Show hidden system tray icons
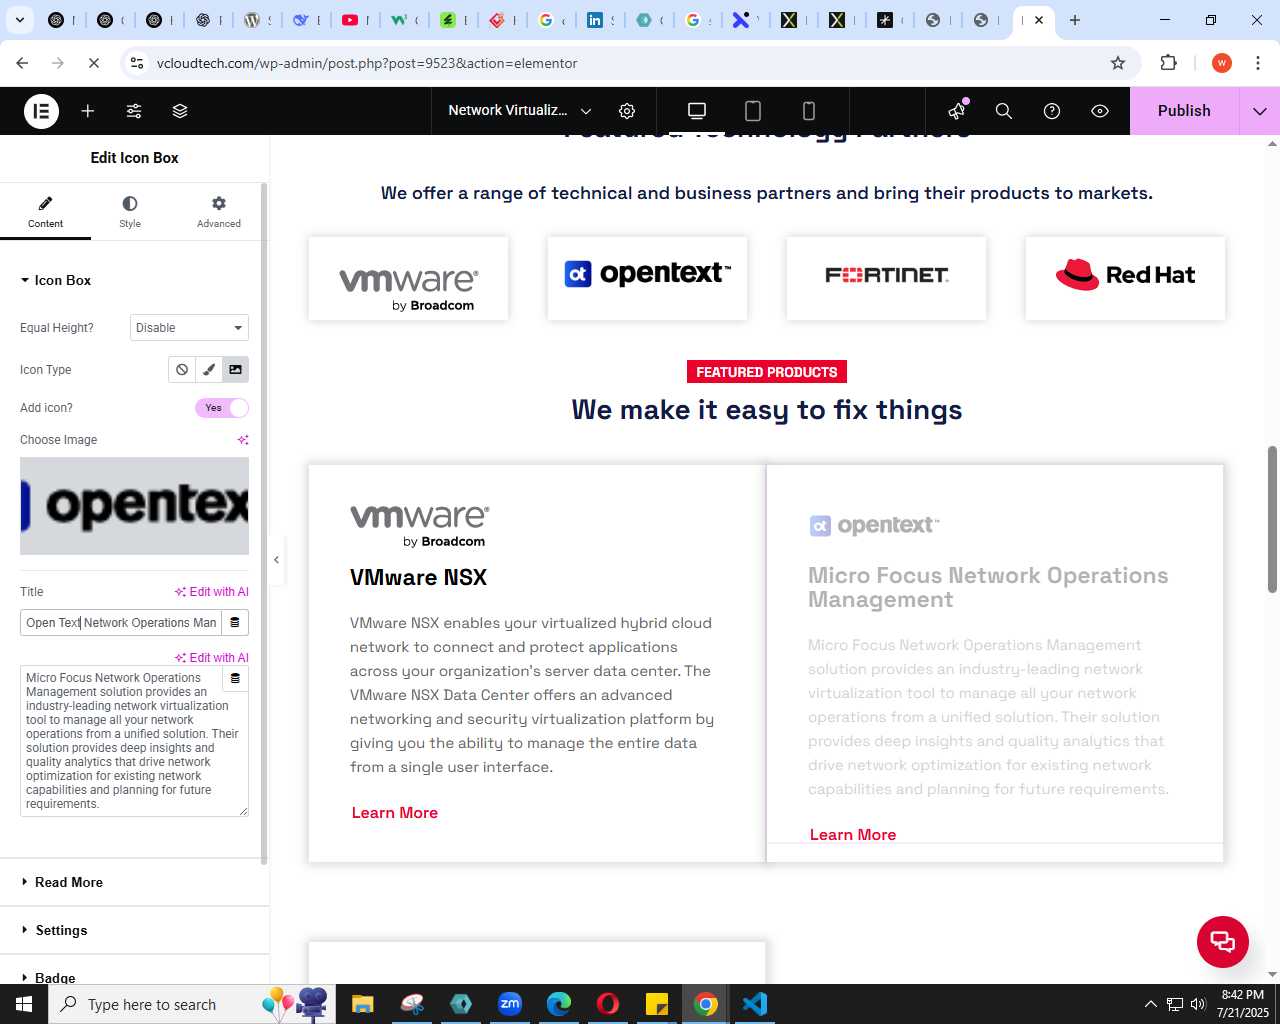 coord(1150,1004)
